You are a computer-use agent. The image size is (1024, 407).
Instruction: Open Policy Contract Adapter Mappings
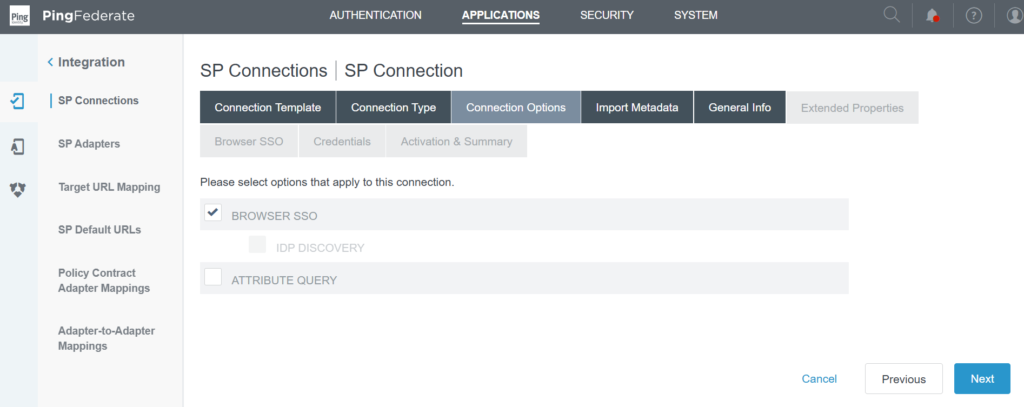(x=104, y=281)
